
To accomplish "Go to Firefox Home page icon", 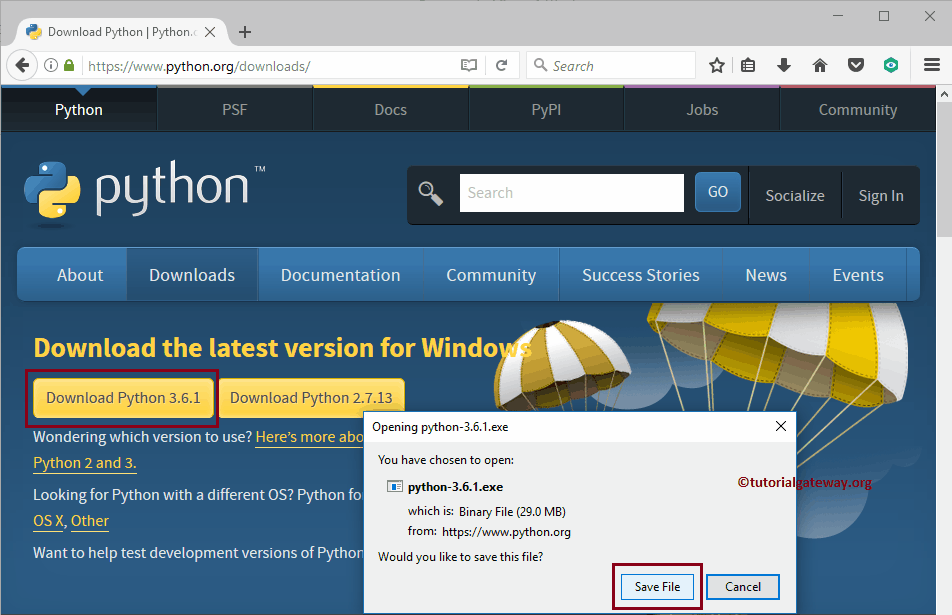I will (820, 66).
